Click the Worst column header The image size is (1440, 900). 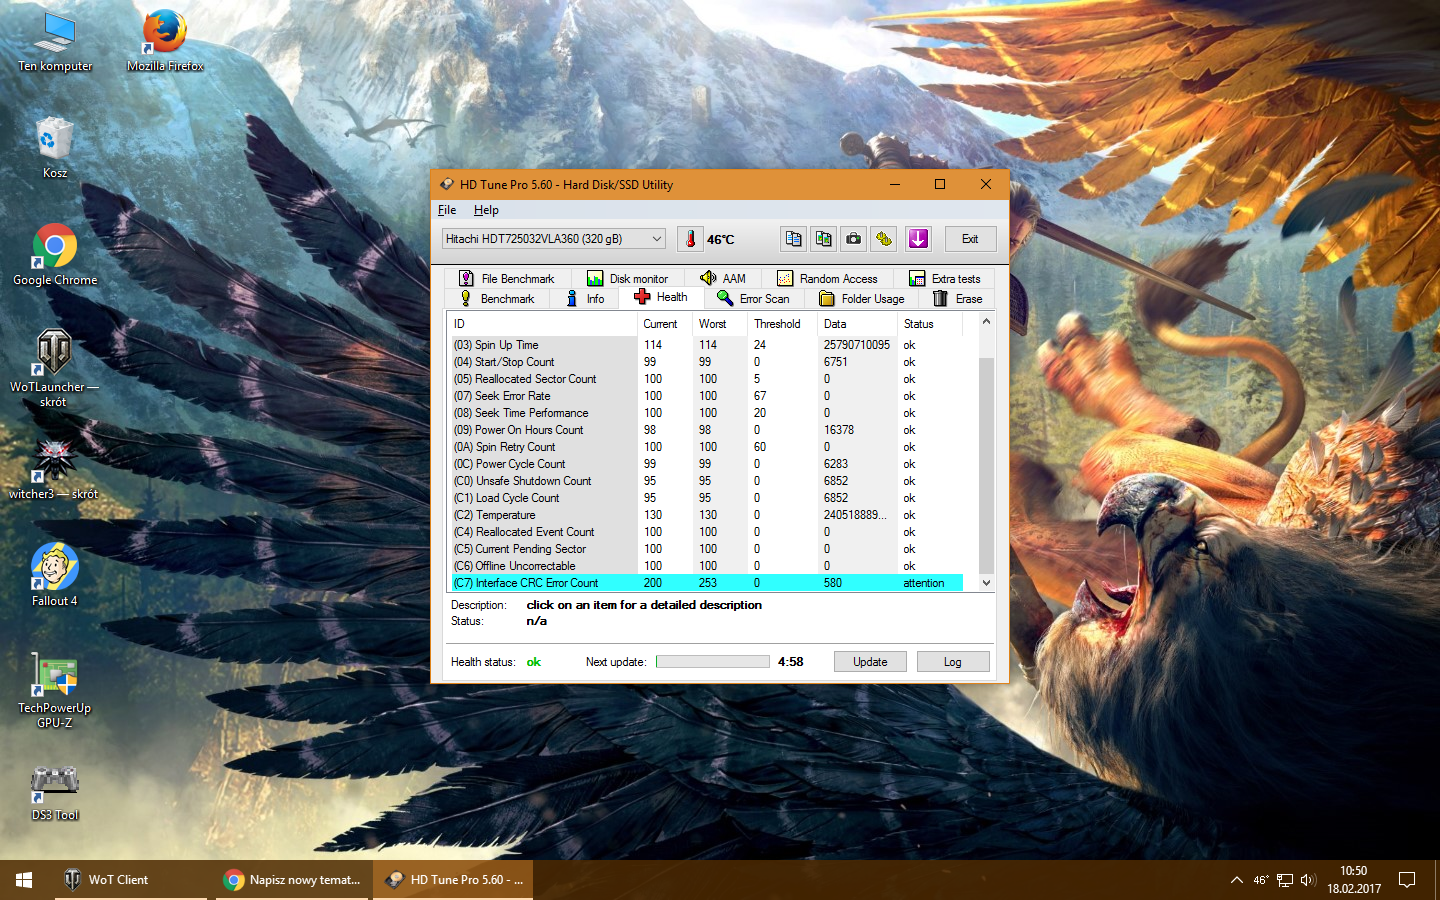click(x=719, y=324)
